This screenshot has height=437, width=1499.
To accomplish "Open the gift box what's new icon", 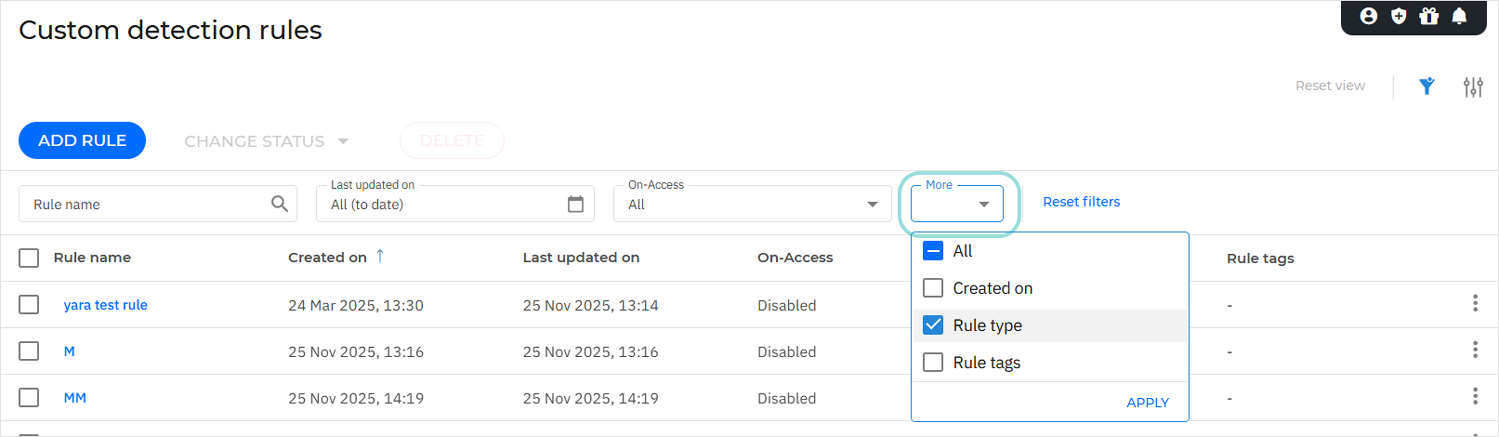I will 1428,16.
